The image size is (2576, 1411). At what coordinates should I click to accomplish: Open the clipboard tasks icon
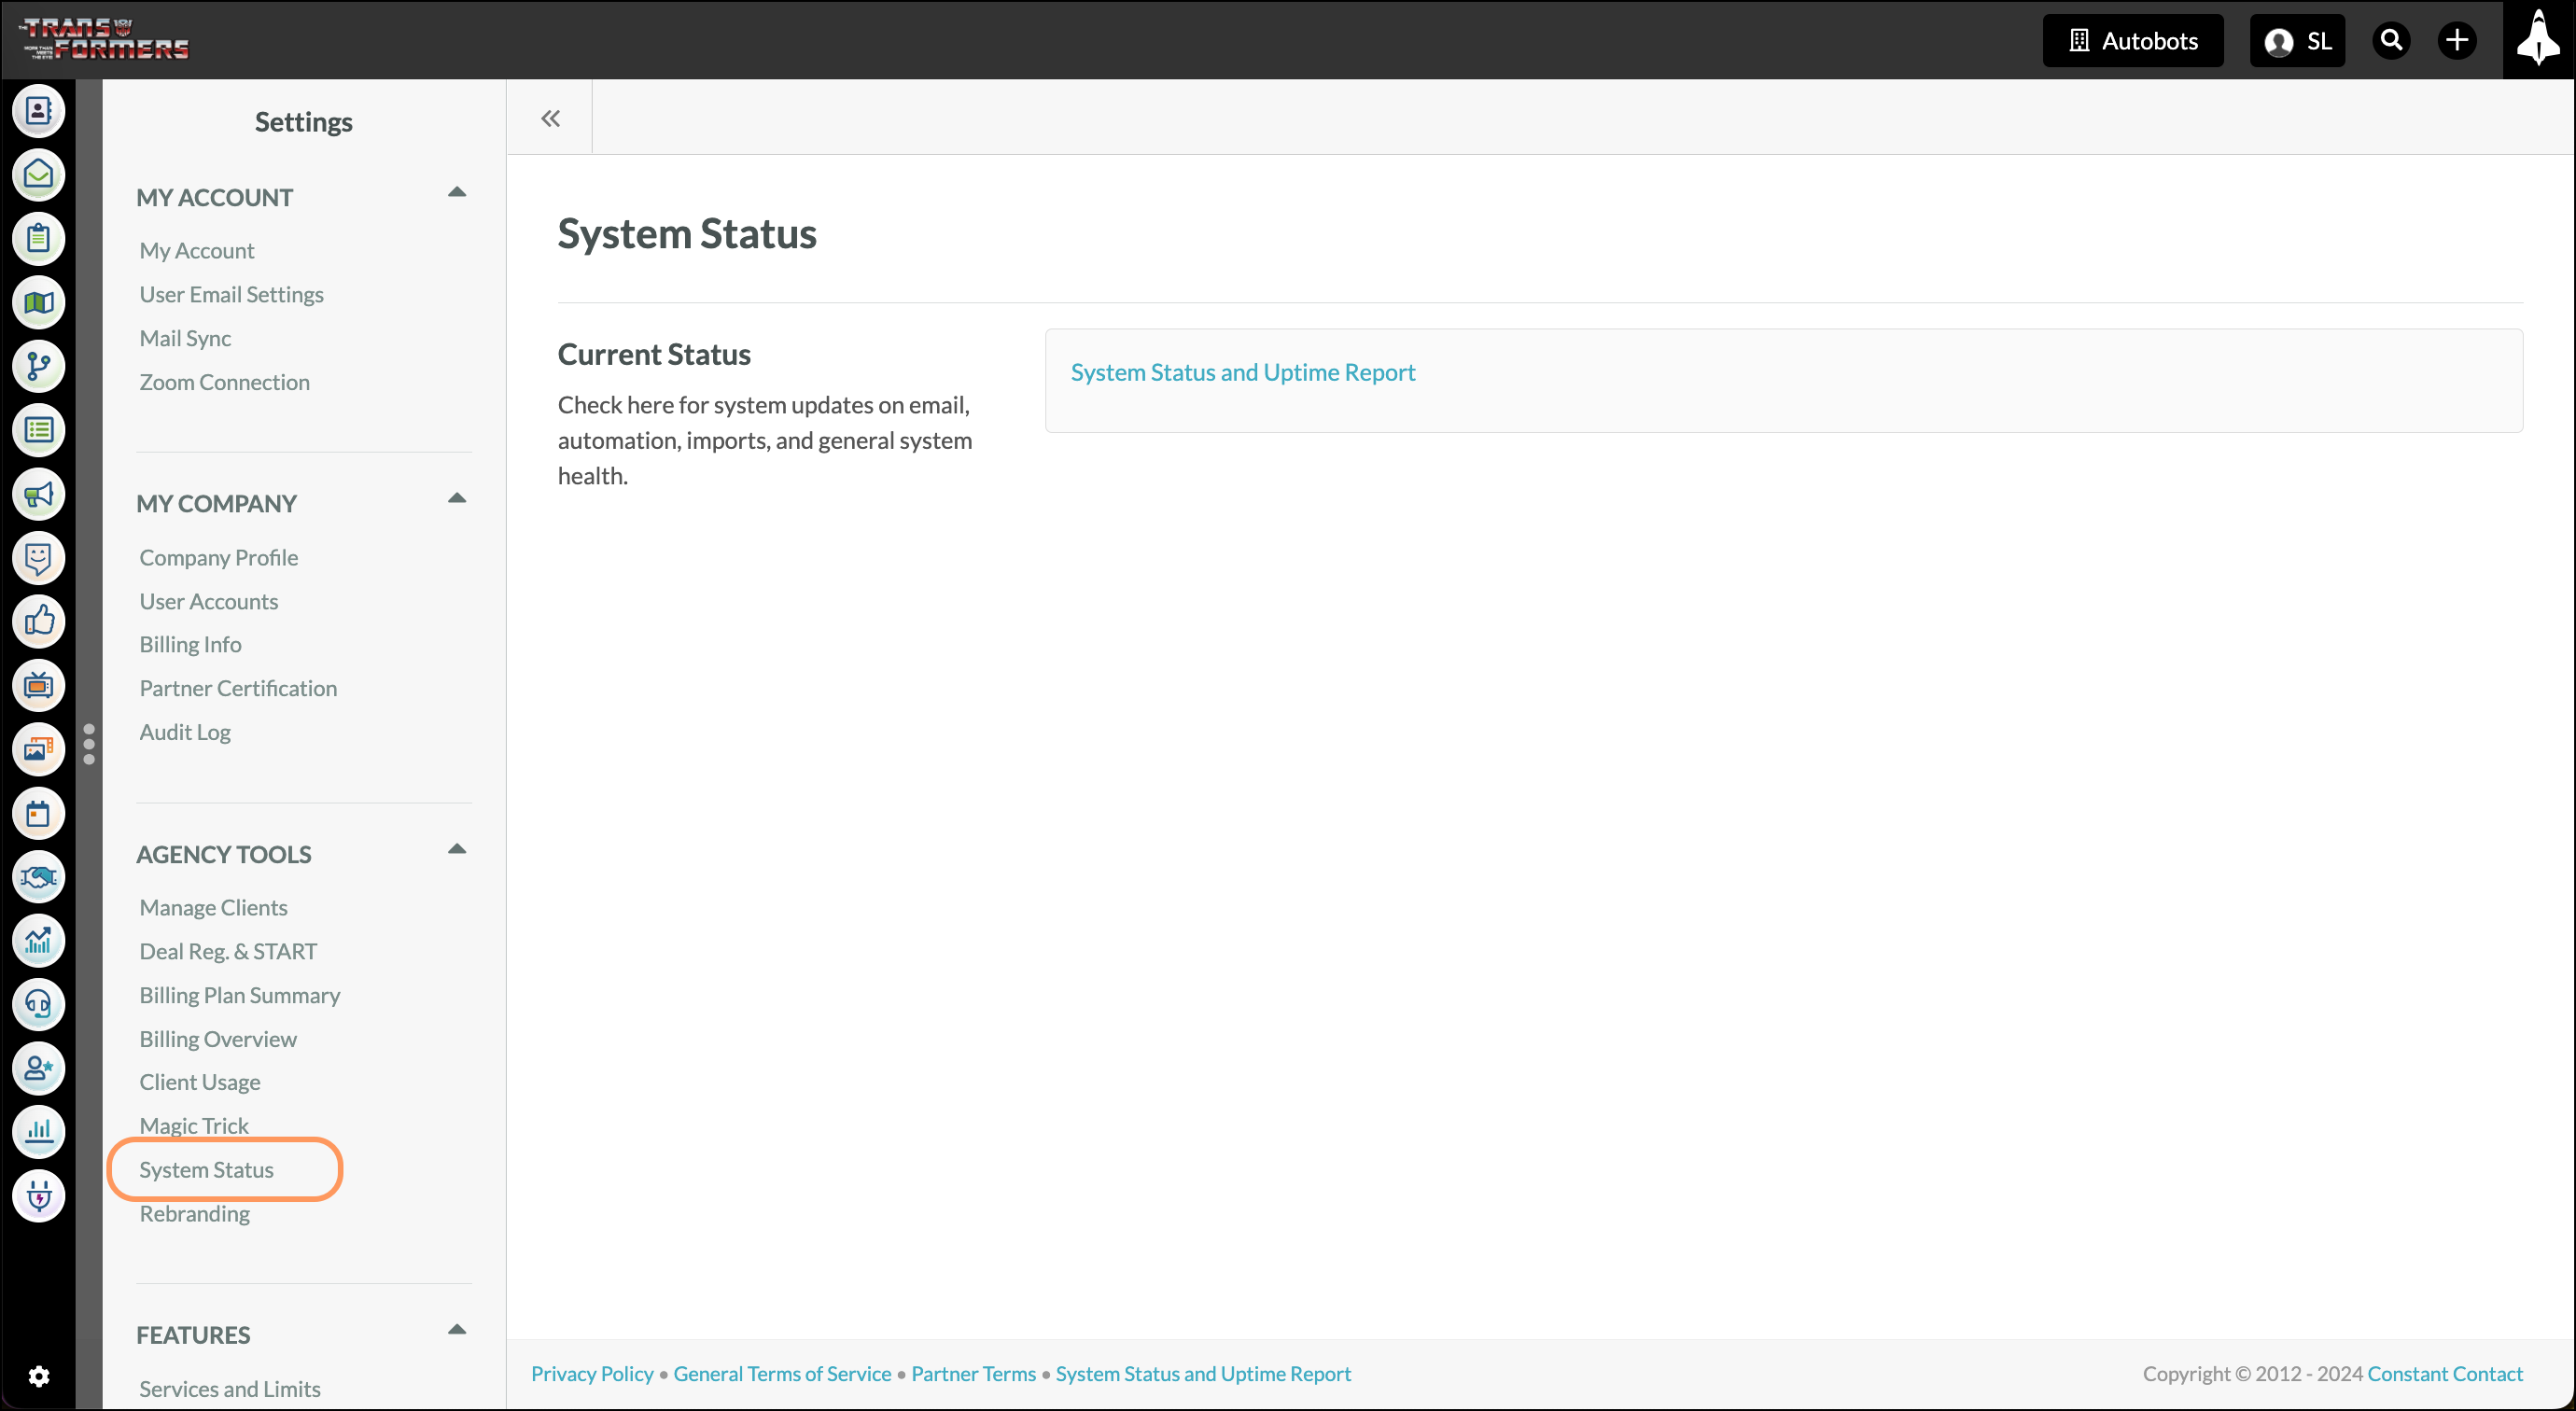38,239
